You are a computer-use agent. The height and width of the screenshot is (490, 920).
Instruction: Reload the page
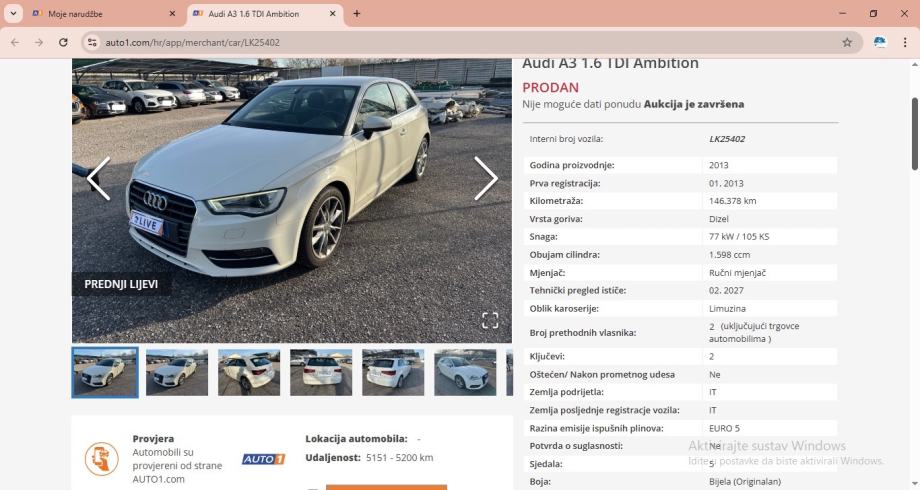coord(63,42)
